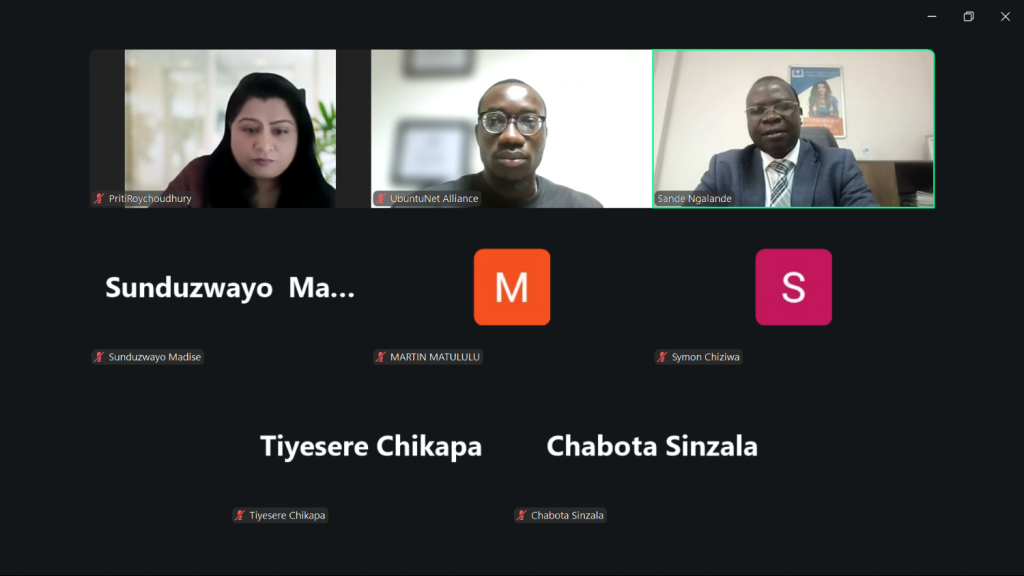Viewport: 1024px width, 576px height.
Task: Click truncated Sunduzwayo Ma... name tile
Action: 230,288
